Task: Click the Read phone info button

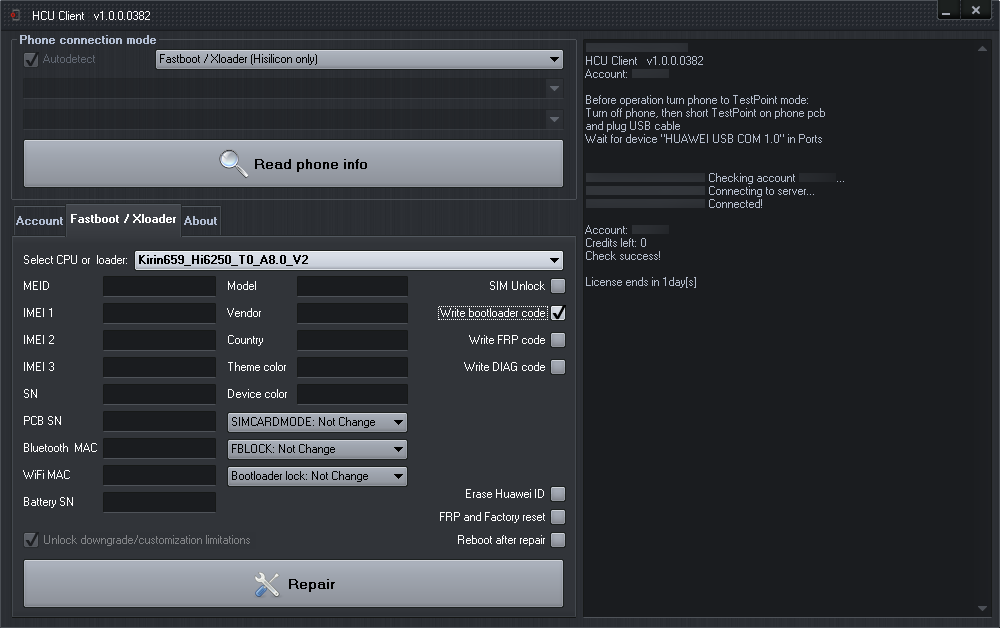Action: pyautogui.click(x=293, y=164)
